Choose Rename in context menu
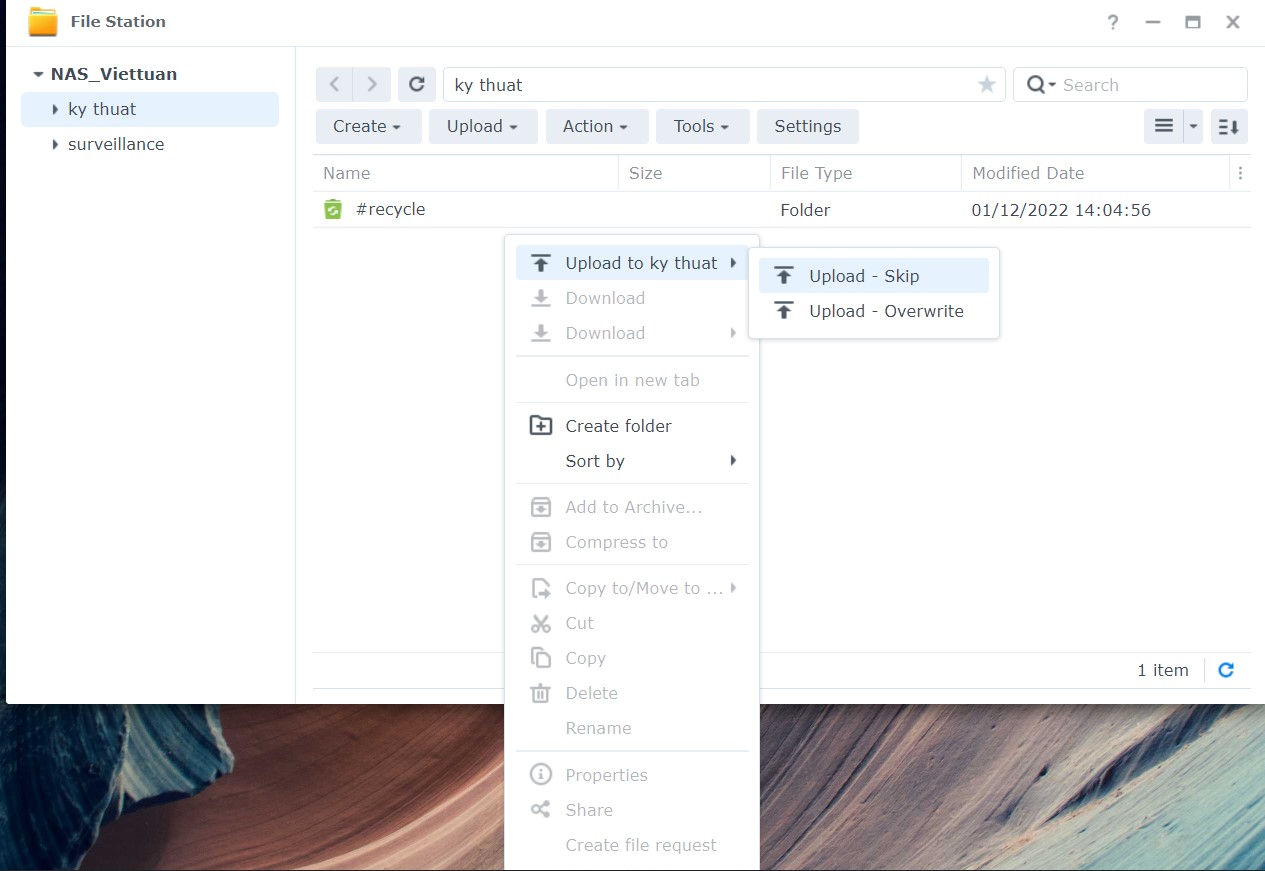Viewport: 1265px width, 871px height. click(x=632, y=728)
